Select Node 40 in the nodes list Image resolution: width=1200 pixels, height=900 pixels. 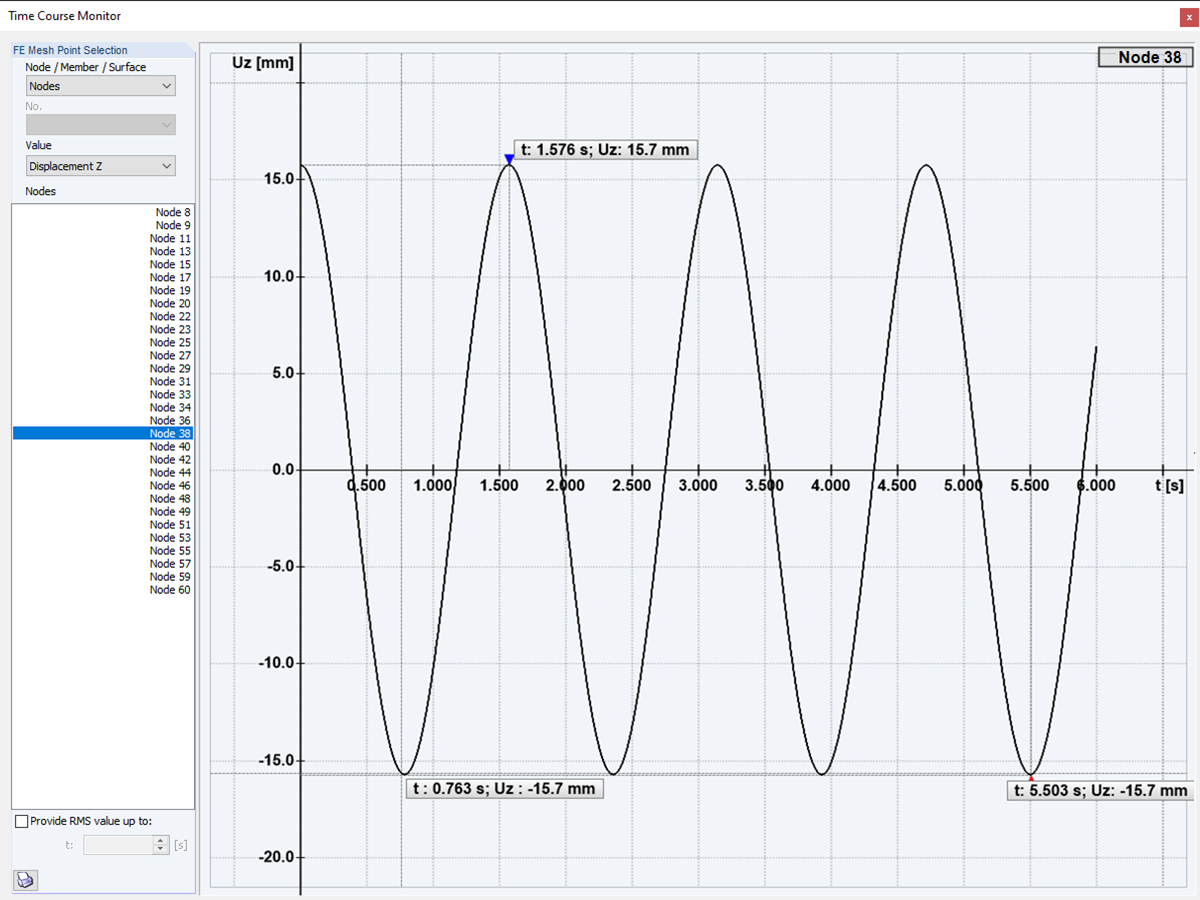(x=102, y=446)
